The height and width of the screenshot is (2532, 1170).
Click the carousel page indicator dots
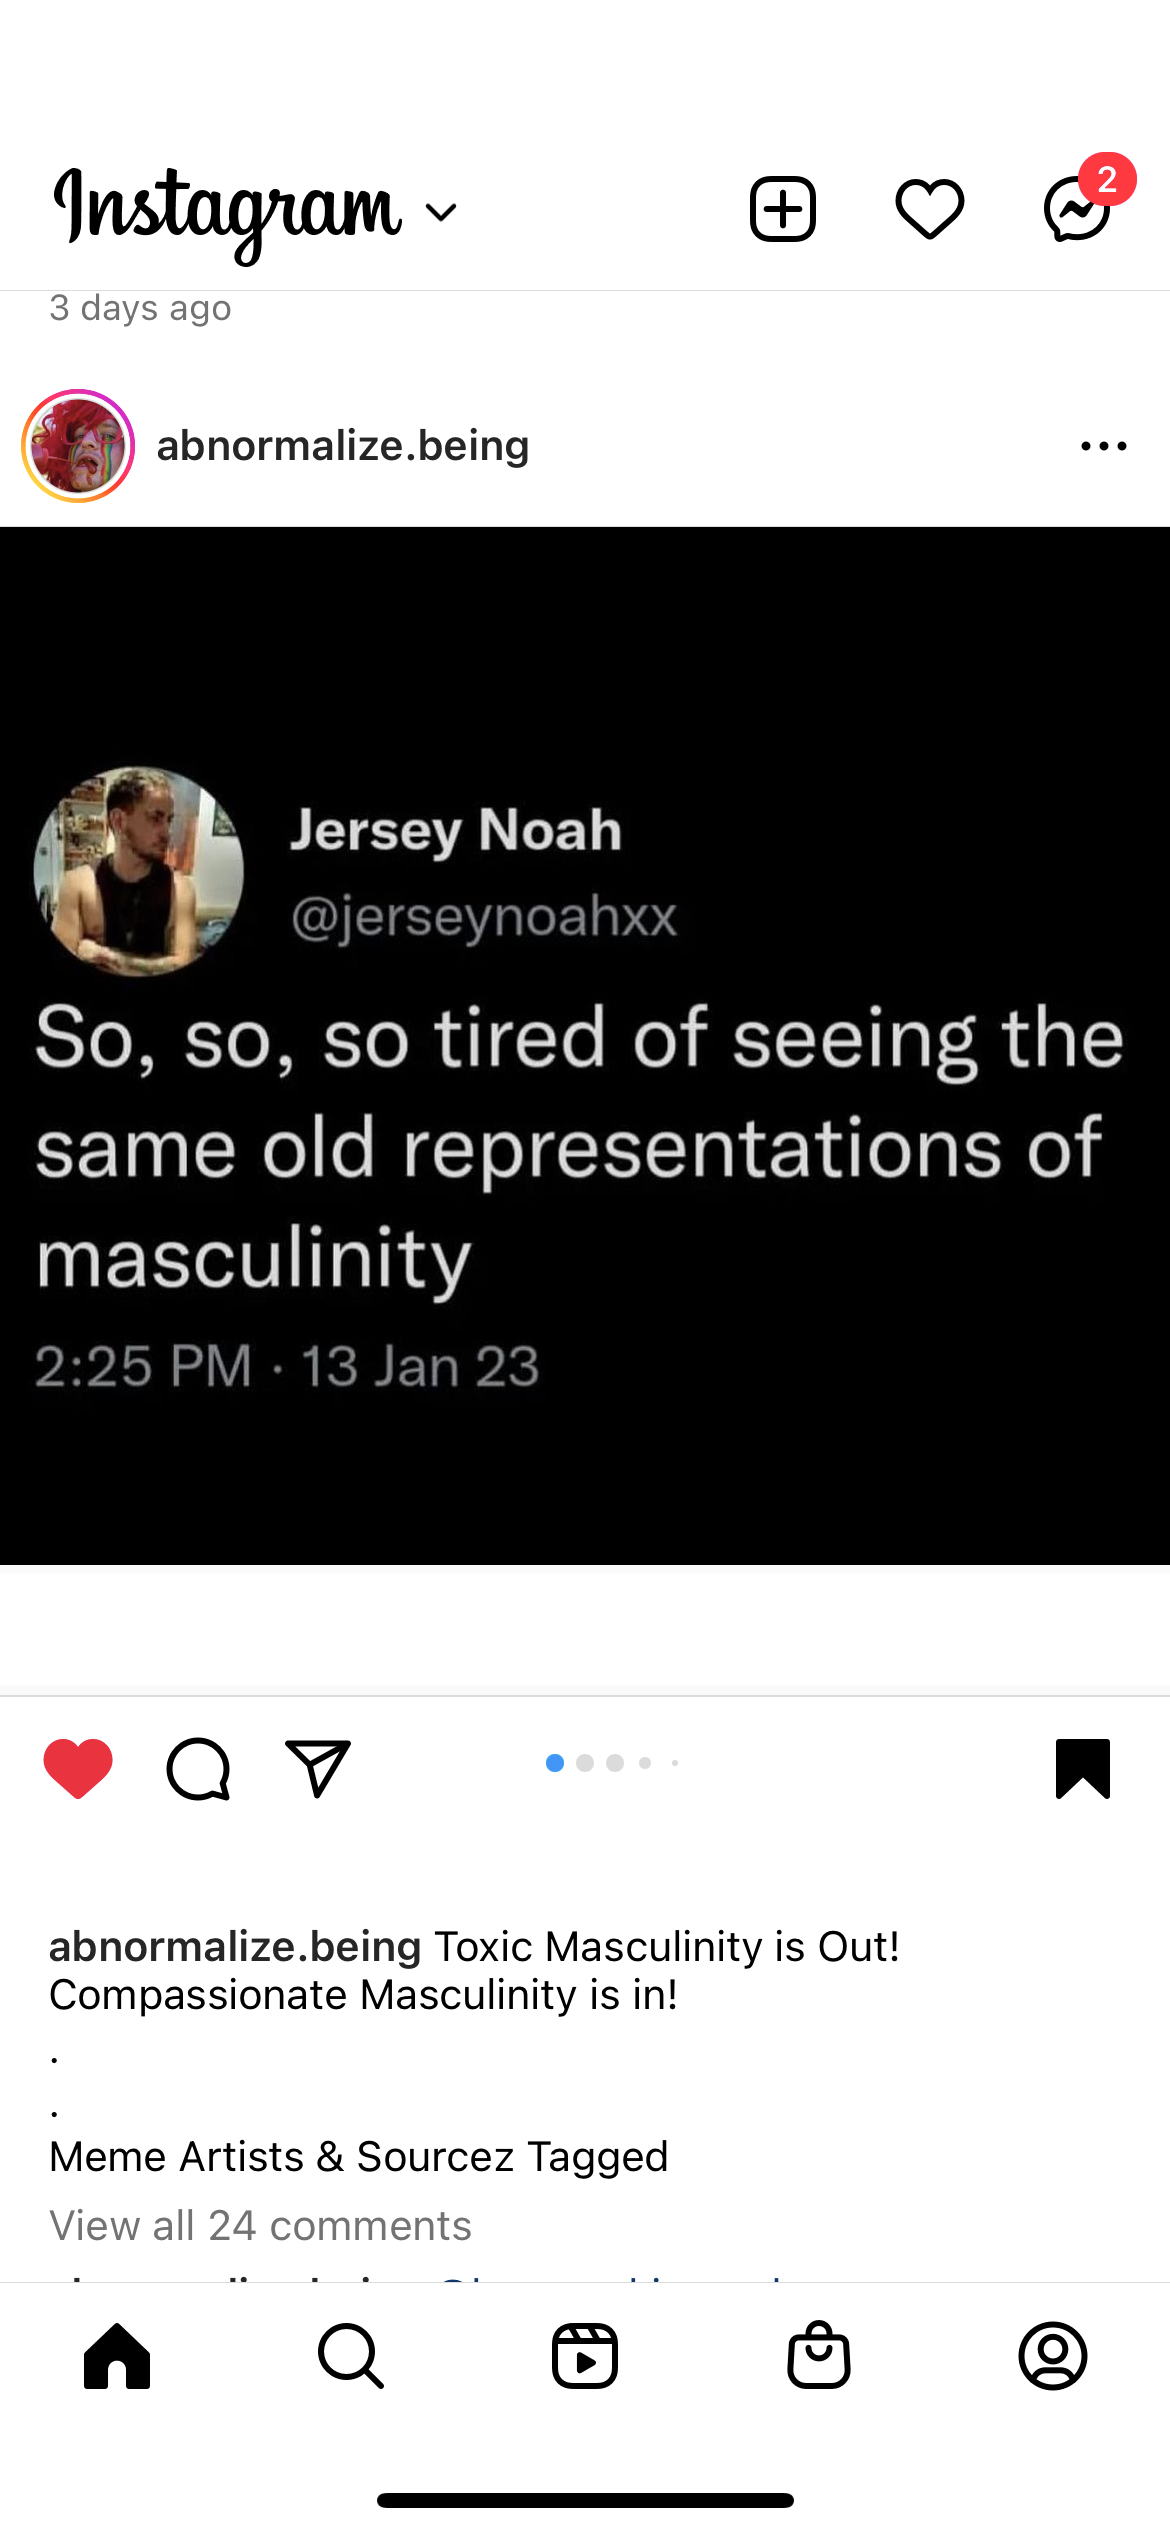(x=611, y=1763)
